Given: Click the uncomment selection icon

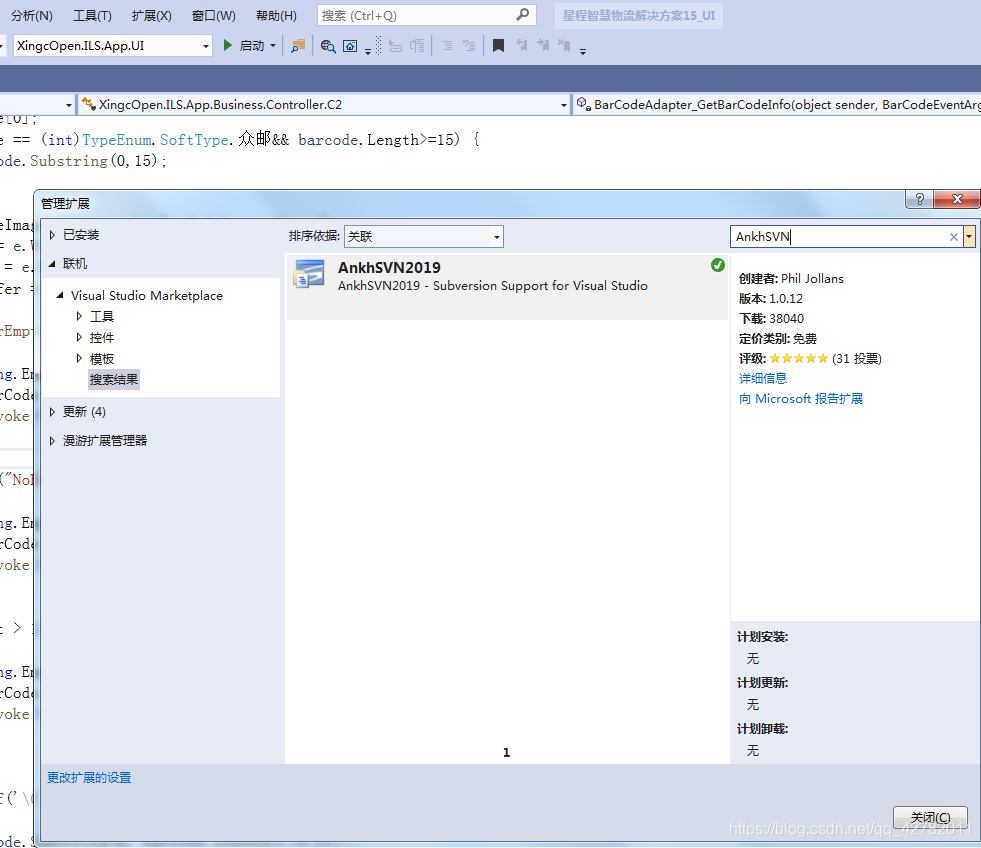Looking at the screenshot, I should pos(469,46).
